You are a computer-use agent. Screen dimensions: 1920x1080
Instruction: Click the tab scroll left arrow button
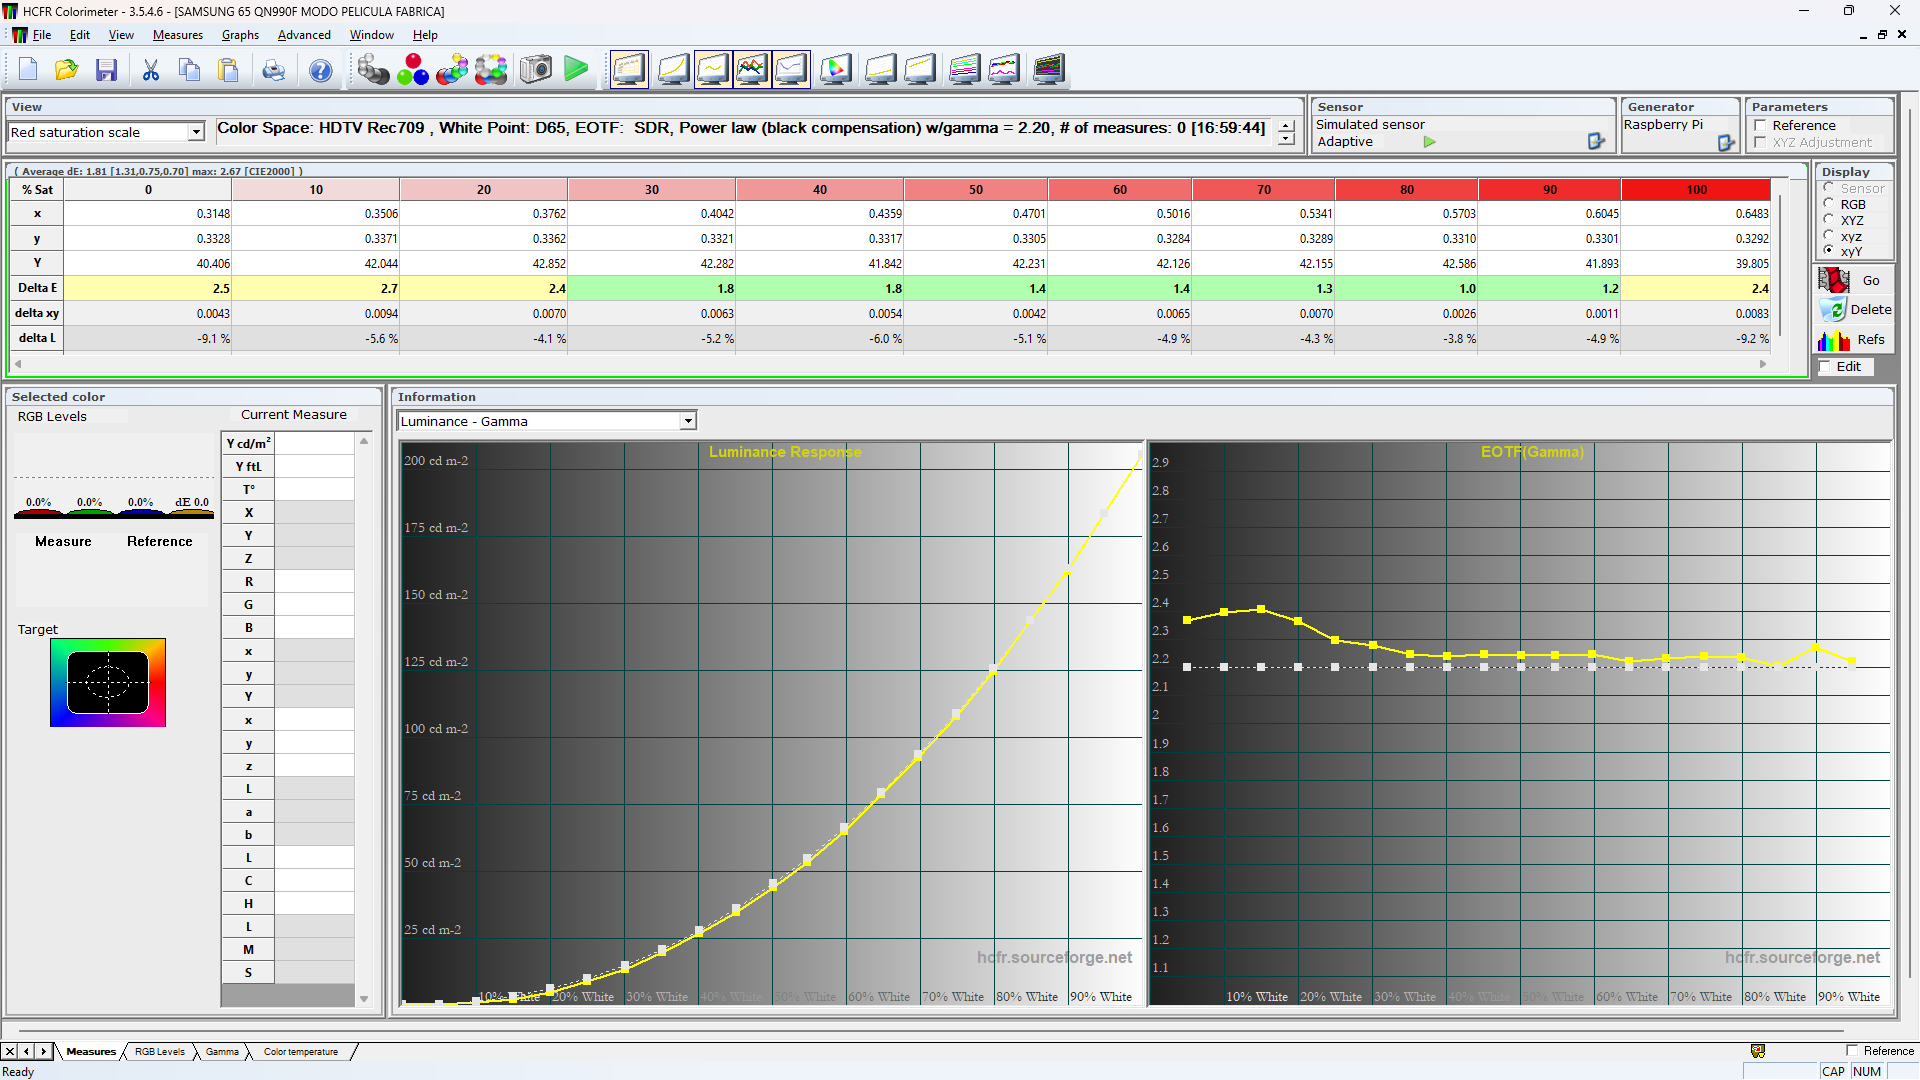[26, 1052]
